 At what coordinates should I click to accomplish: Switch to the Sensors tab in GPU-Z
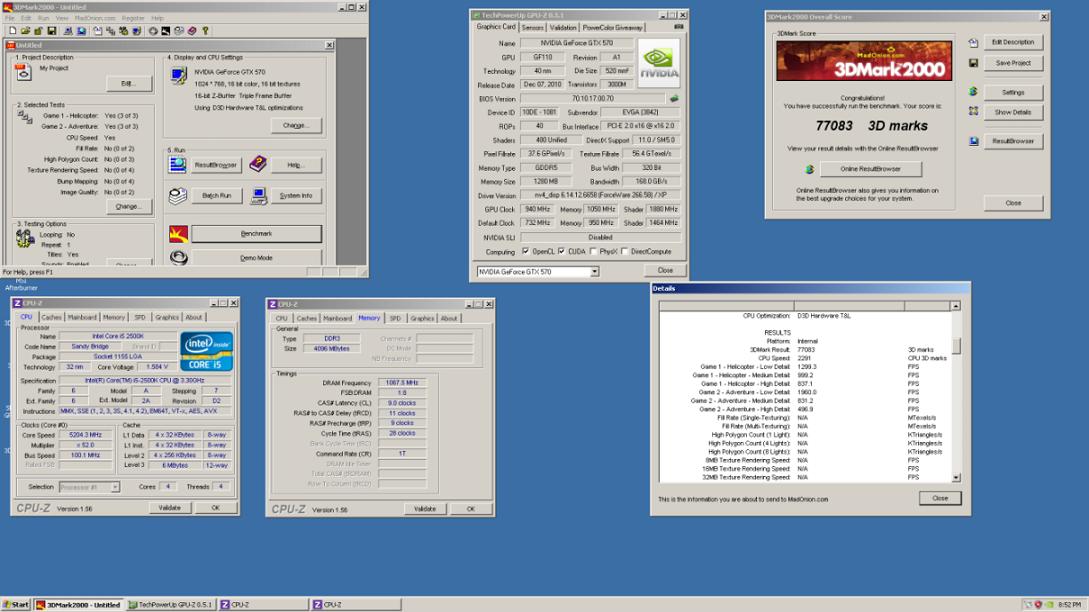533,28
